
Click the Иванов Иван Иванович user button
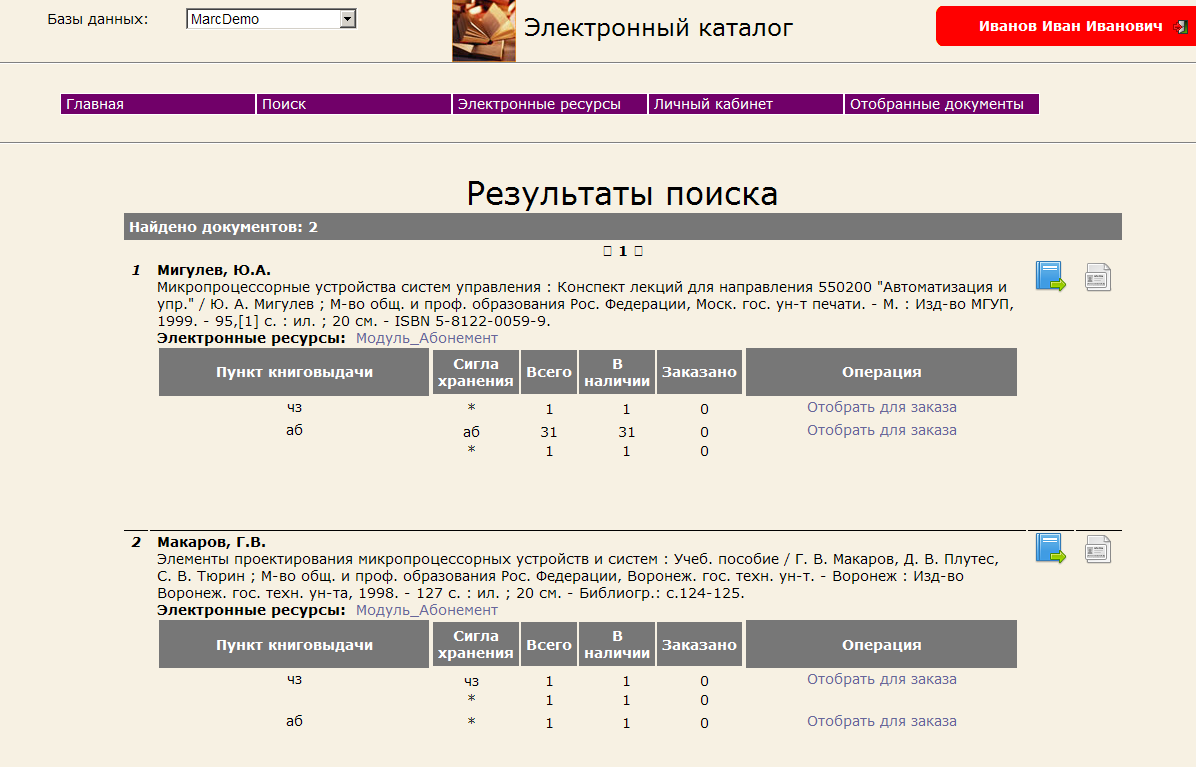(x=1066, y=26)
